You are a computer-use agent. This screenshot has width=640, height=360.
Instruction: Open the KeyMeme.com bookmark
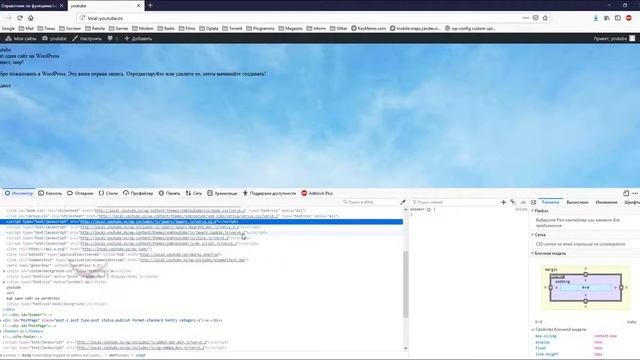(369, 29)
